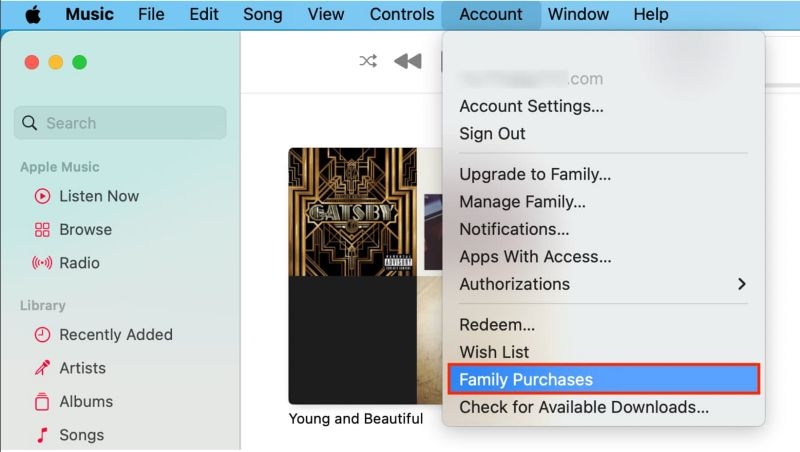Viewport: 800px width, 452px height.
Task: Open the Song menu in menu bar
Action: [x=263, y=14]
